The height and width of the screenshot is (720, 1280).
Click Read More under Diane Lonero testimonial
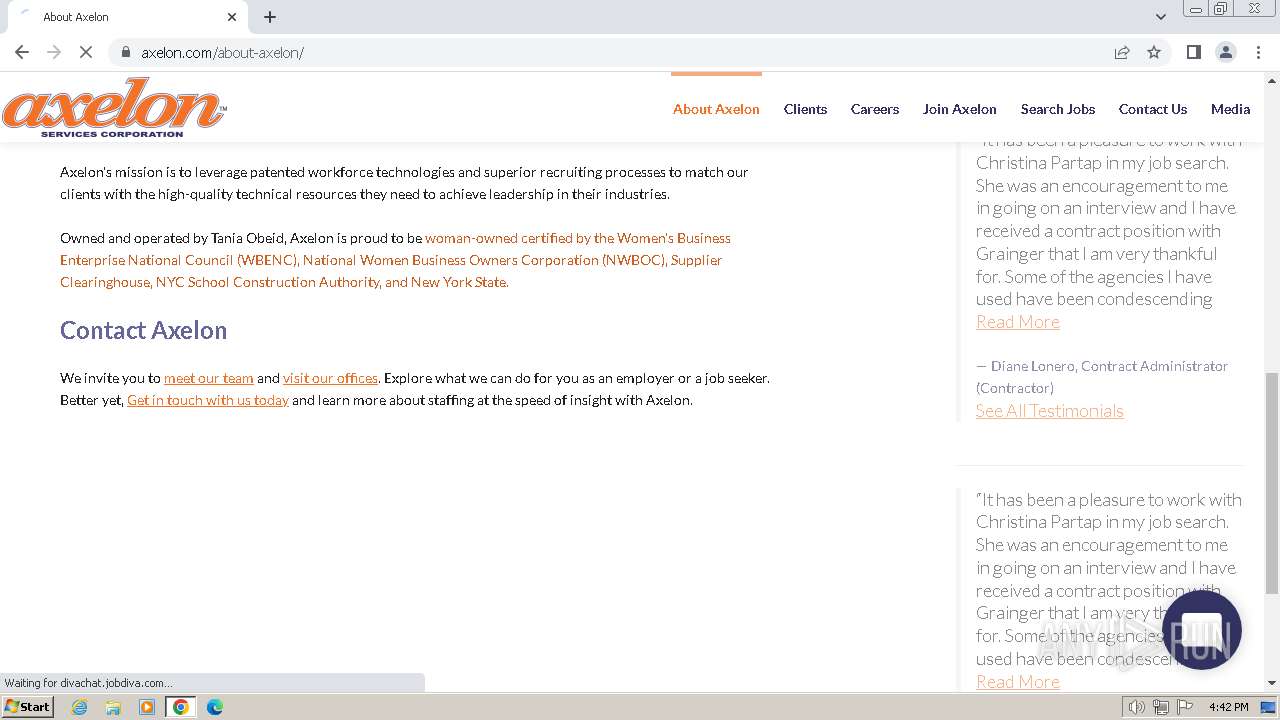coord(1018,321)
